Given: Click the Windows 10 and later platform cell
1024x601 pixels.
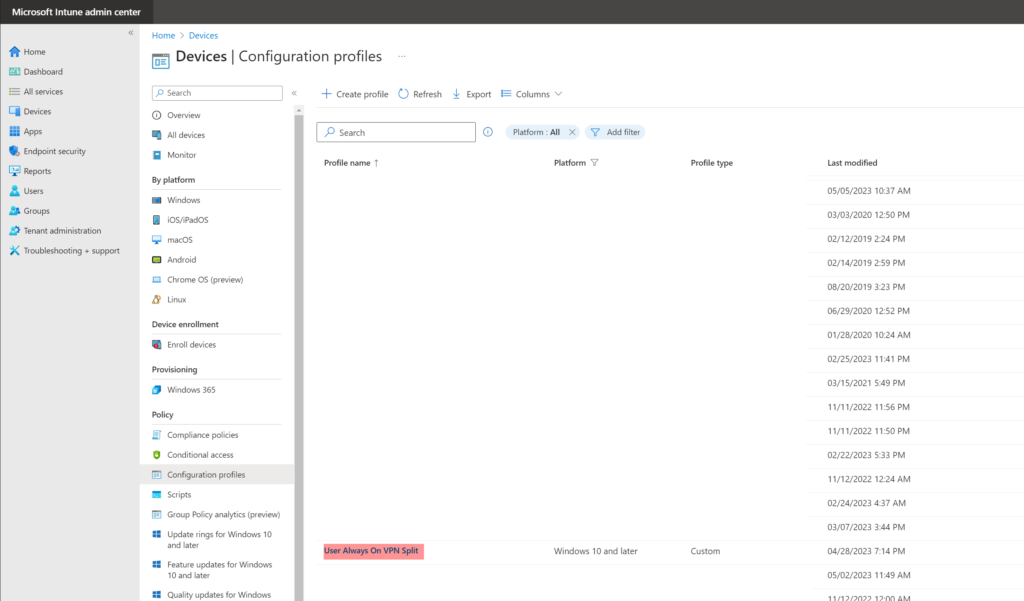Looking at the screenshot, I should (x=596, y=551).
